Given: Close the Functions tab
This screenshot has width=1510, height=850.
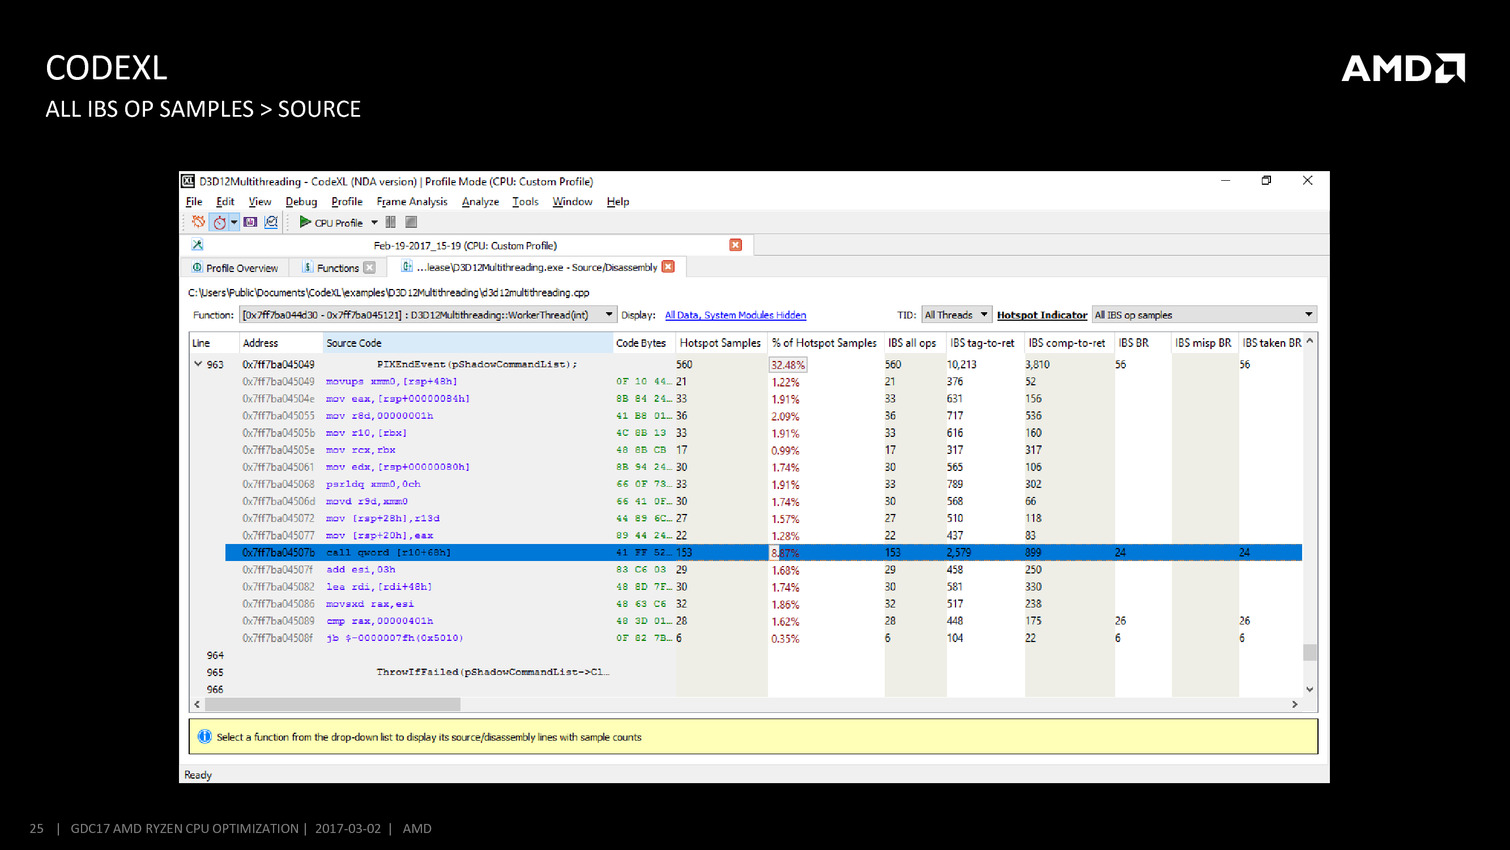Looking at the screenshot, I should (x=370, y=268).
